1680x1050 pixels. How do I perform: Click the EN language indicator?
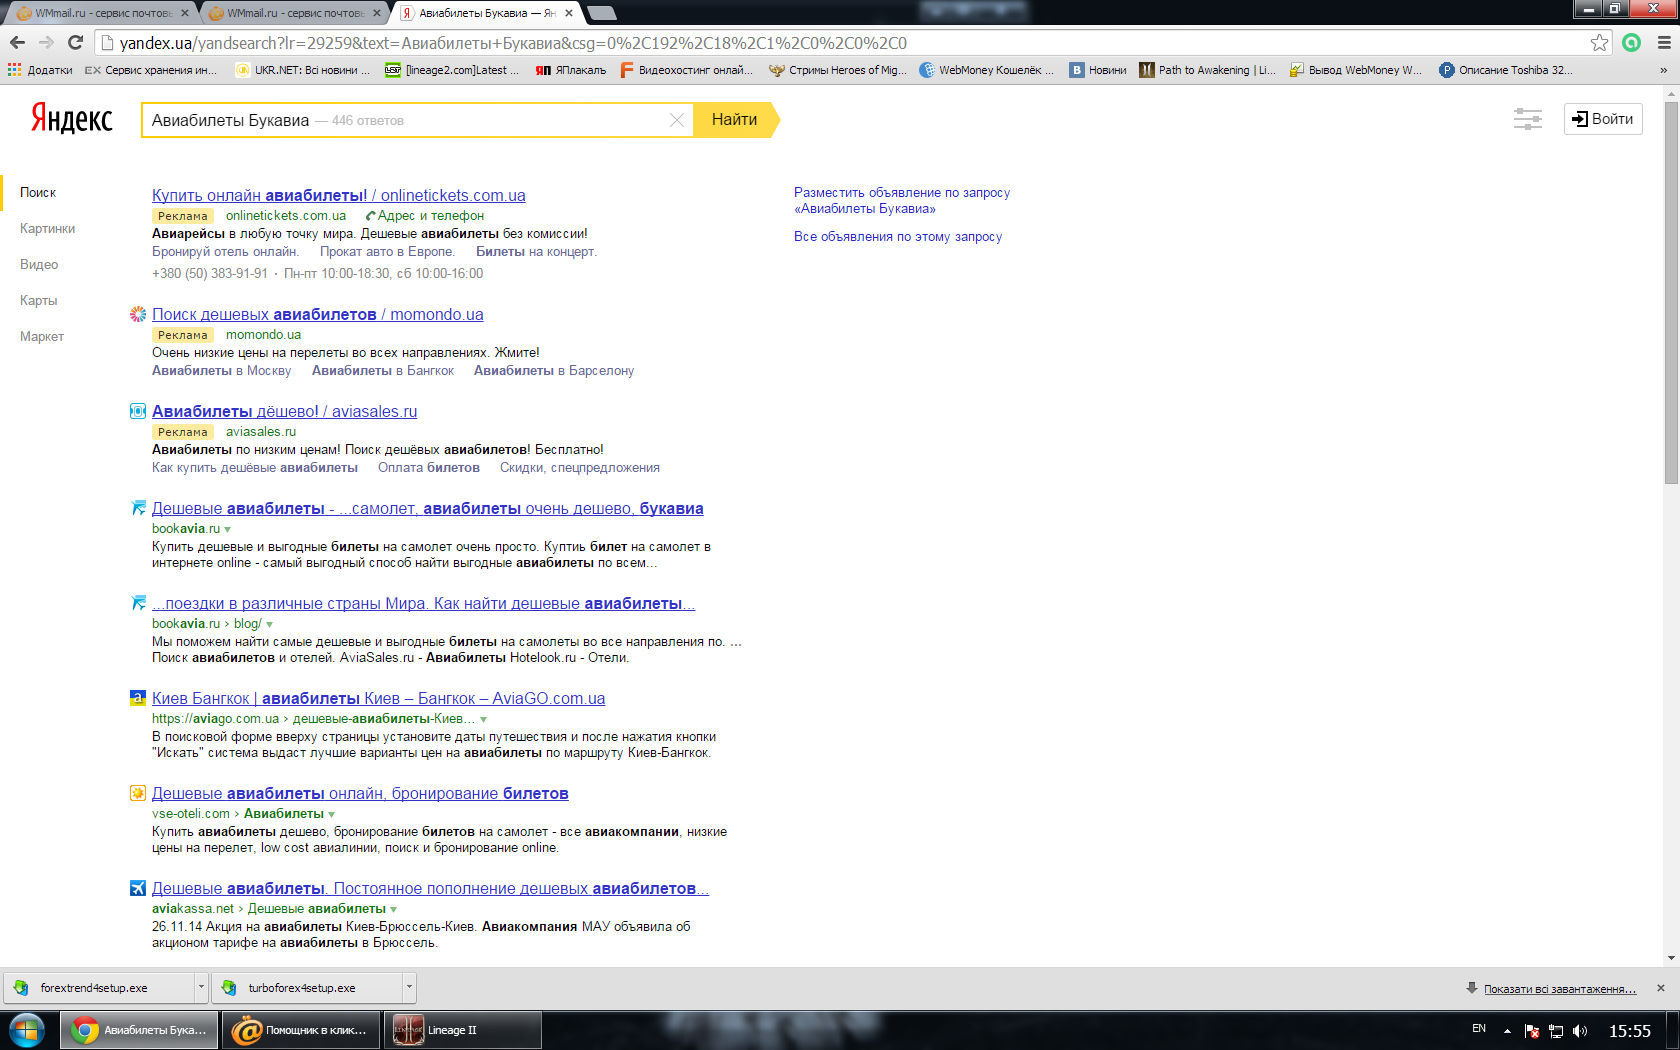point(1479,1029)
